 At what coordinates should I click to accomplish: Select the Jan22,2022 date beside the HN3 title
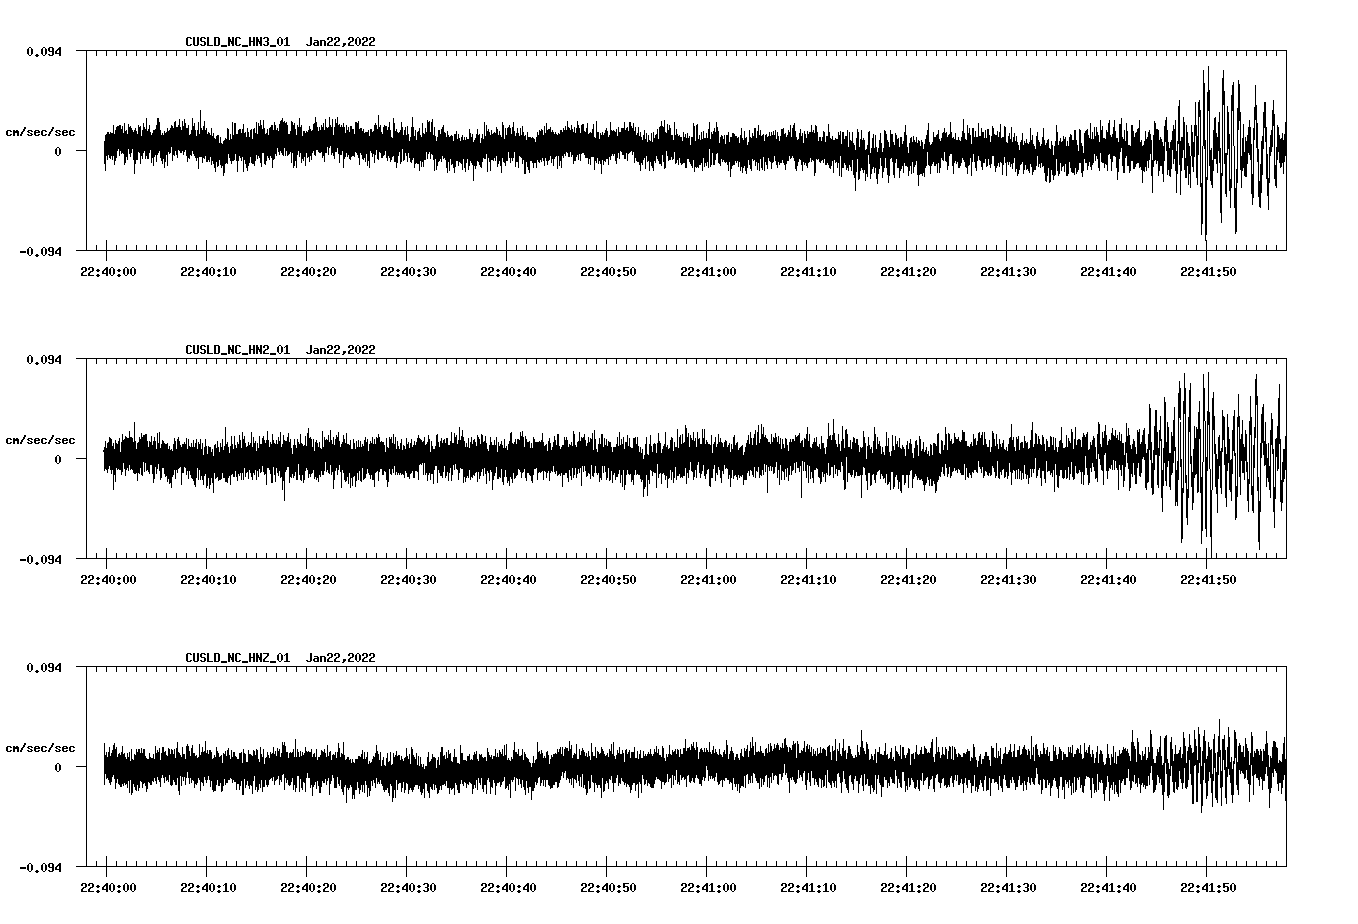pos(341,42)
